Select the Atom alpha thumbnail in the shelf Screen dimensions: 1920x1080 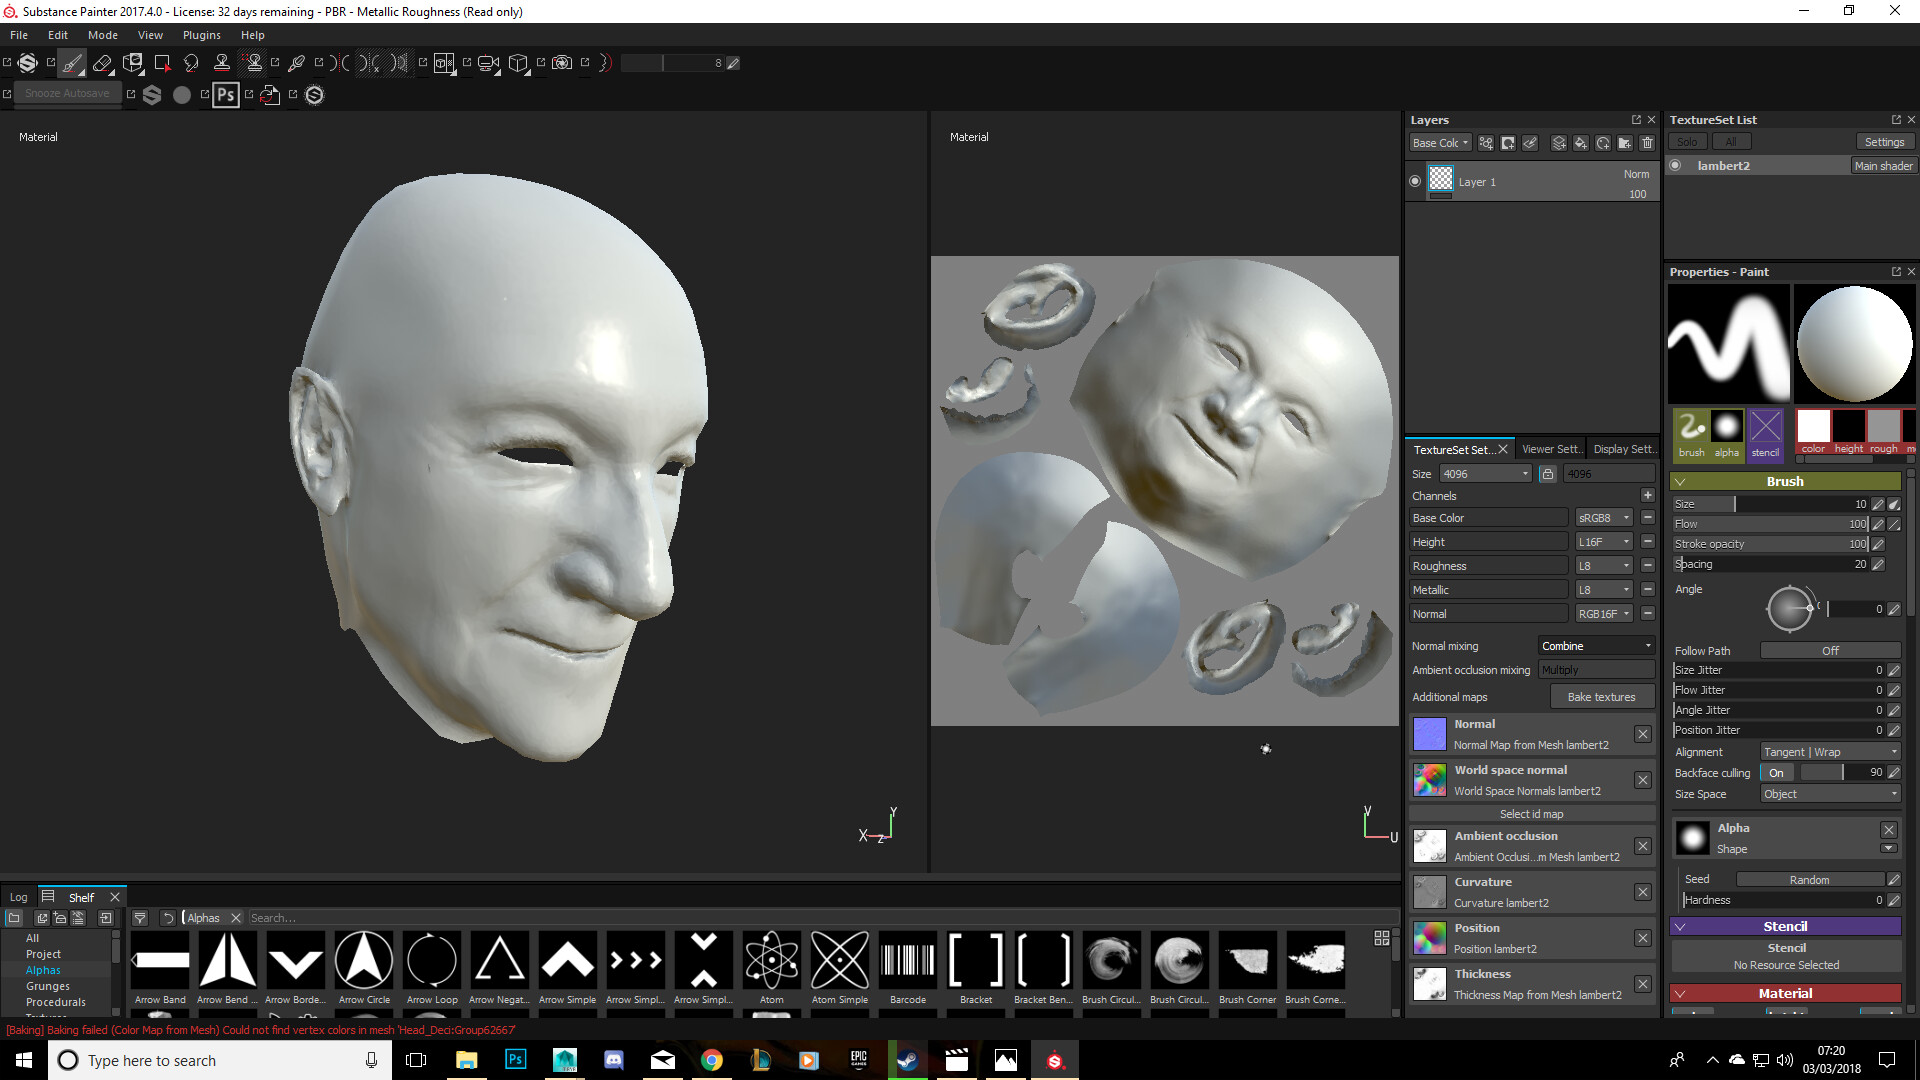(771, 960)
